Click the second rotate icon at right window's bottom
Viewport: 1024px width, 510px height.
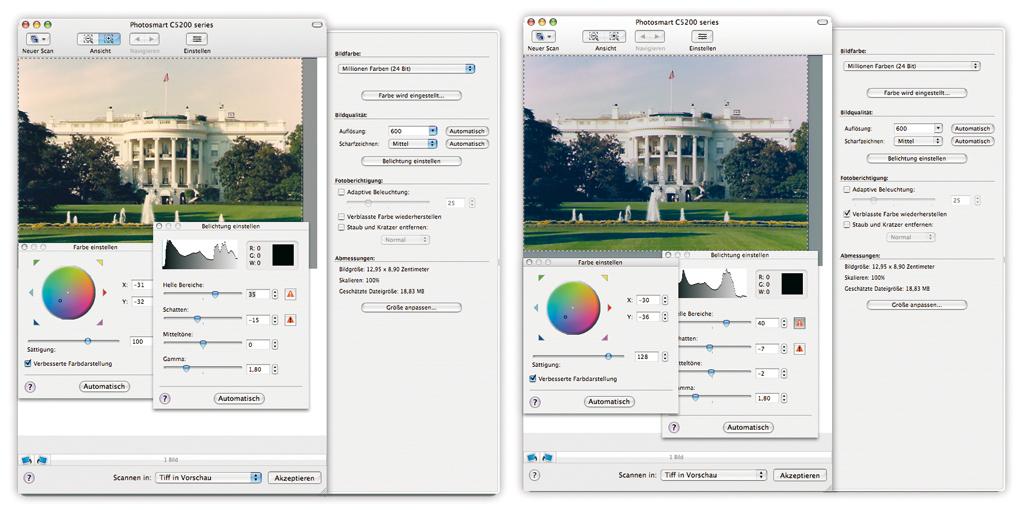click(x=547, y=457)
